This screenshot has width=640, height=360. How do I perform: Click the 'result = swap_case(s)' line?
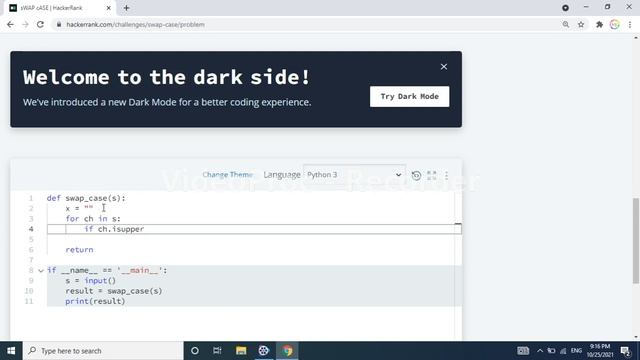[x=114, y=291]
